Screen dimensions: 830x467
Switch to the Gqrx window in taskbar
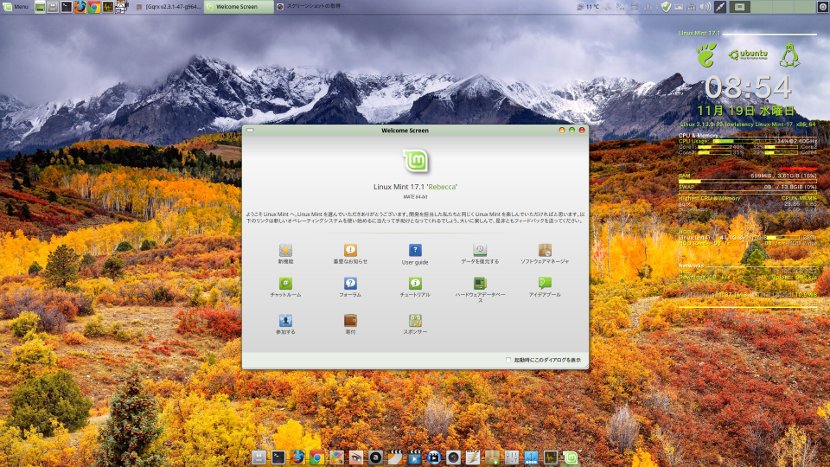click(168, 7)
